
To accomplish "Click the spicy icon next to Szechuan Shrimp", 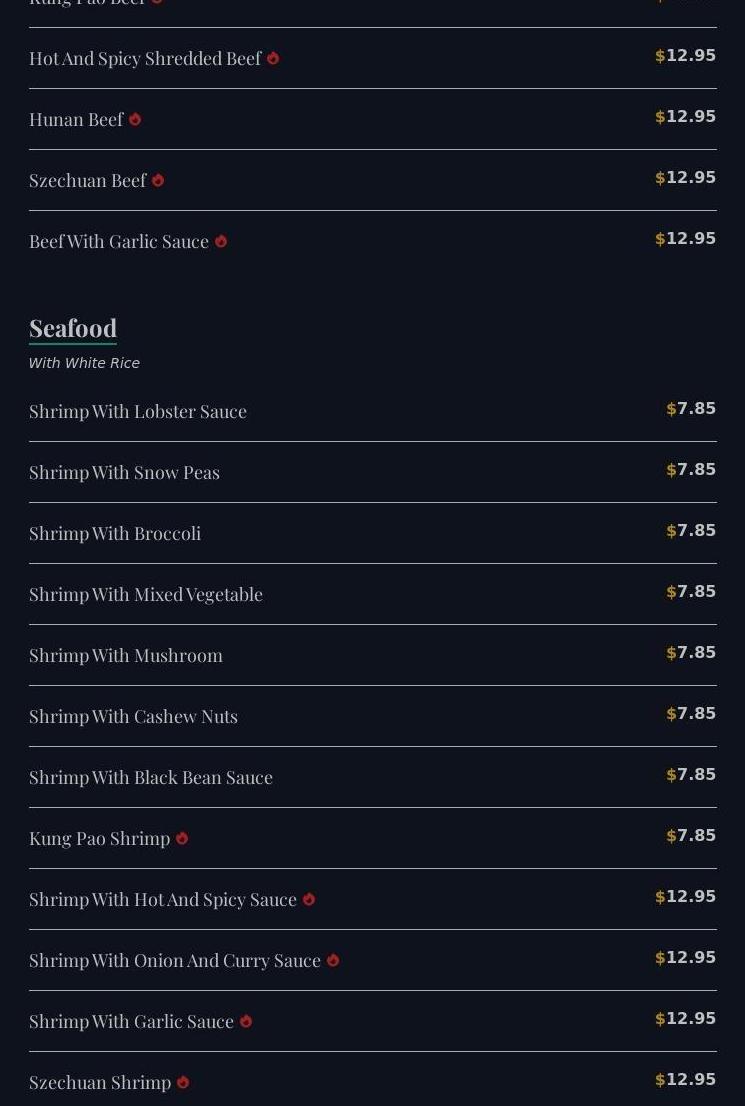I will [183, 1082].
